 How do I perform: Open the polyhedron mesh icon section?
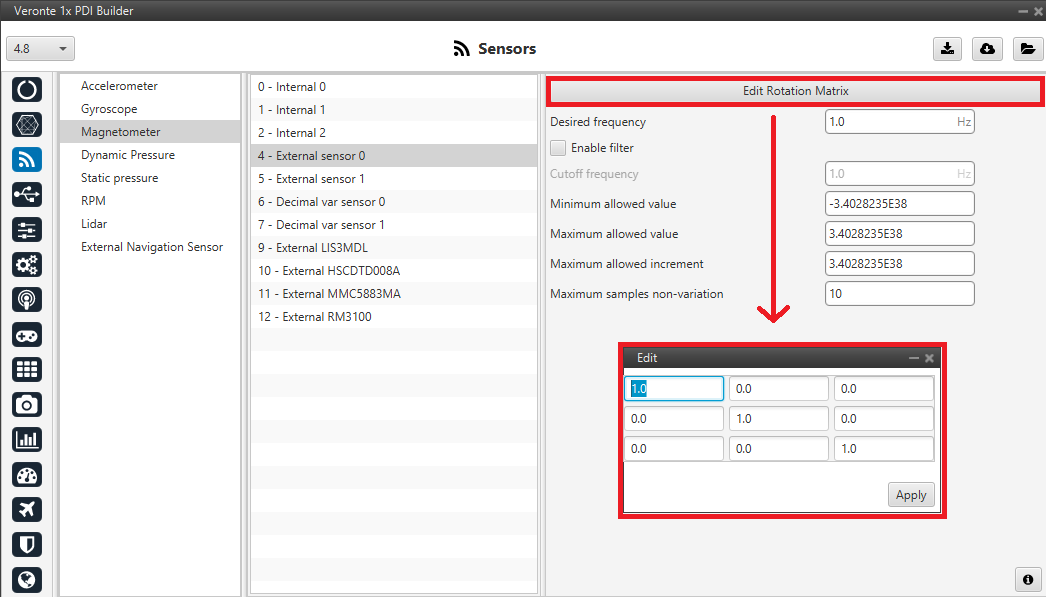(27, 125)
